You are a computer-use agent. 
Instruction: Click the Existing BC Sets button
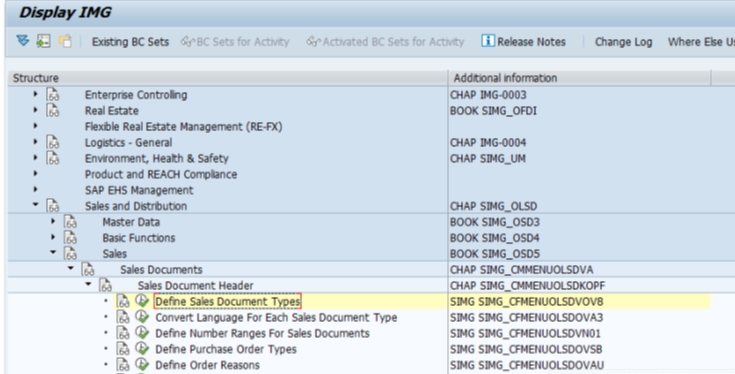(130, 42)
